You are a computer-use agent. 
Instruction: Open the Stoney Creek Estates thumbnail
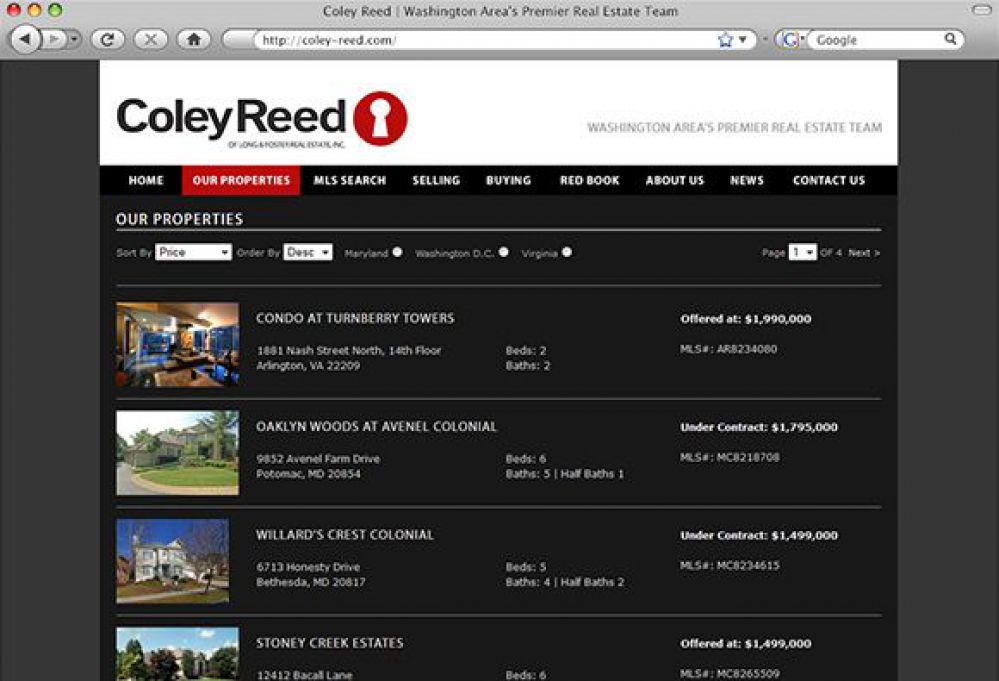[178, 654]
